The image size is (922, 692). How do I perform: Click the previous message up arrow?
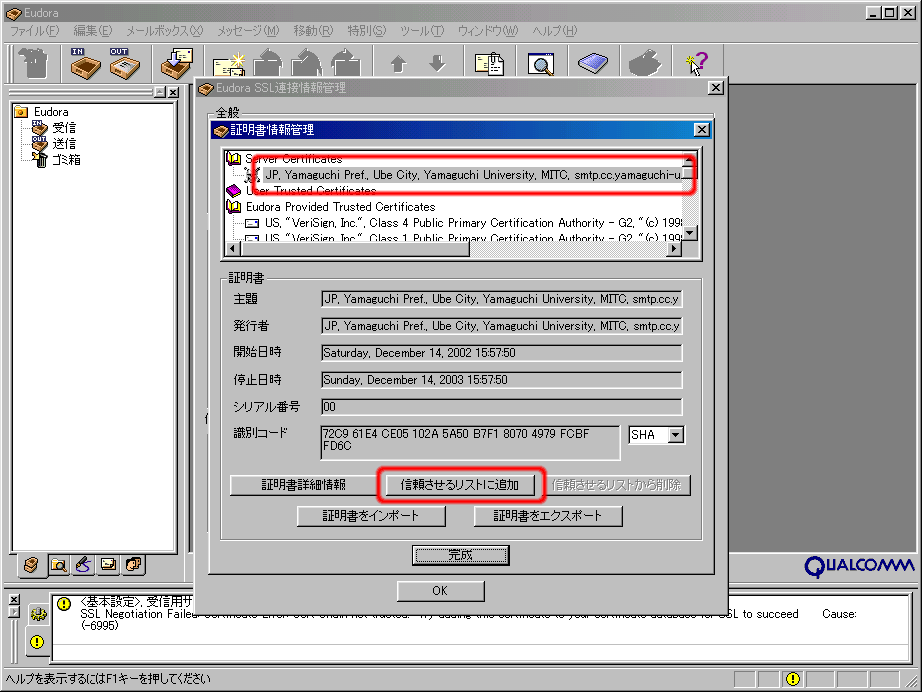[398, 63]
